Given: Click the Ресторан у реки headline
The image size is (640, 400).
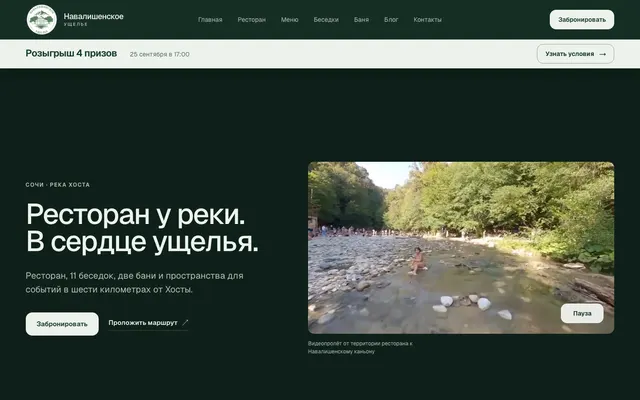Looking at the screenshot, I should 142,228.
